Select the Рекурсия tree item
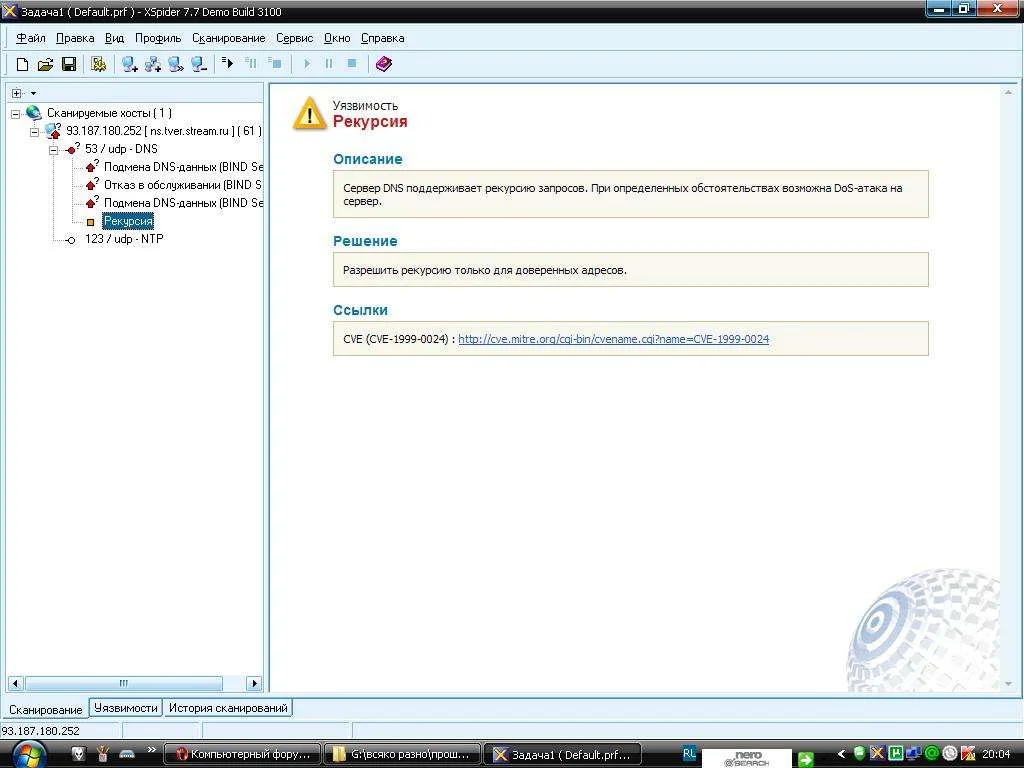 128,221
